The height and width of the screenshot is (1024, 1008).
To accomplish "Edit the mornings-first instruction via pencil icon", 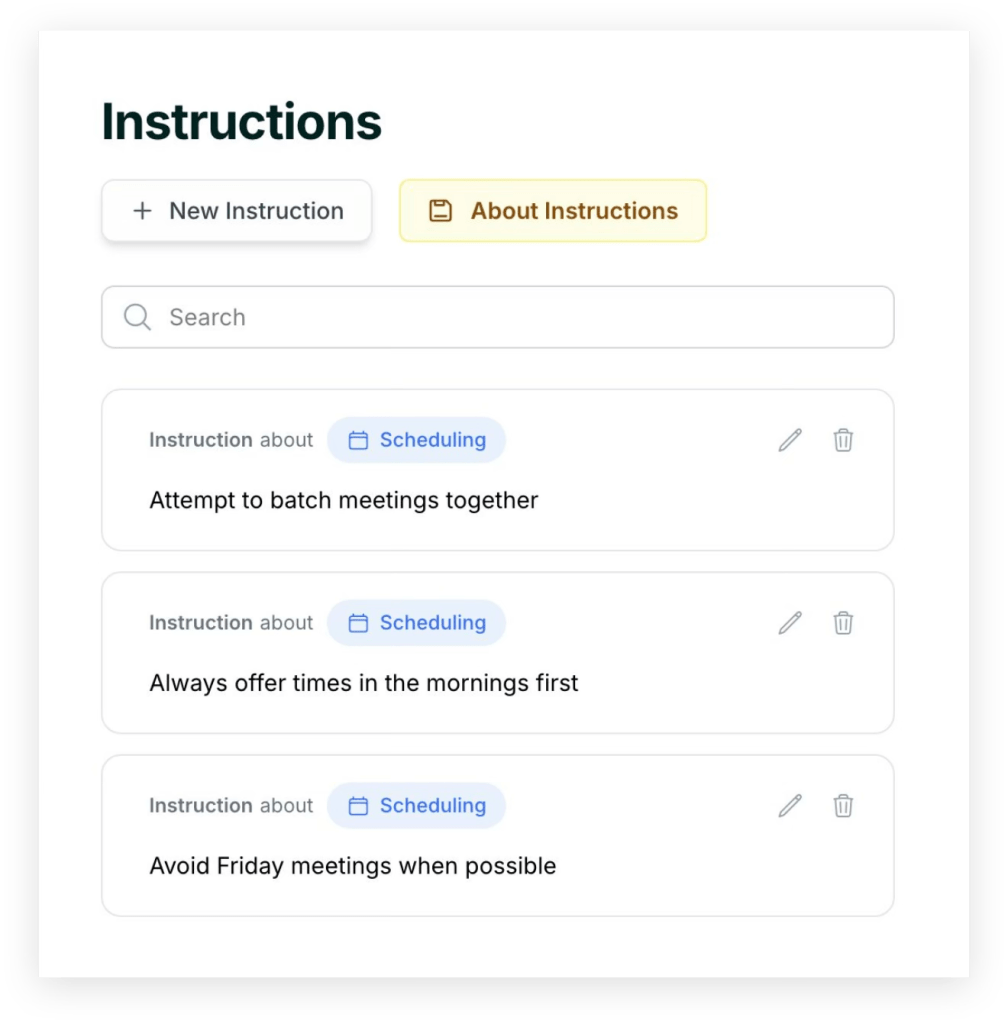I will (x=790, y=623).
